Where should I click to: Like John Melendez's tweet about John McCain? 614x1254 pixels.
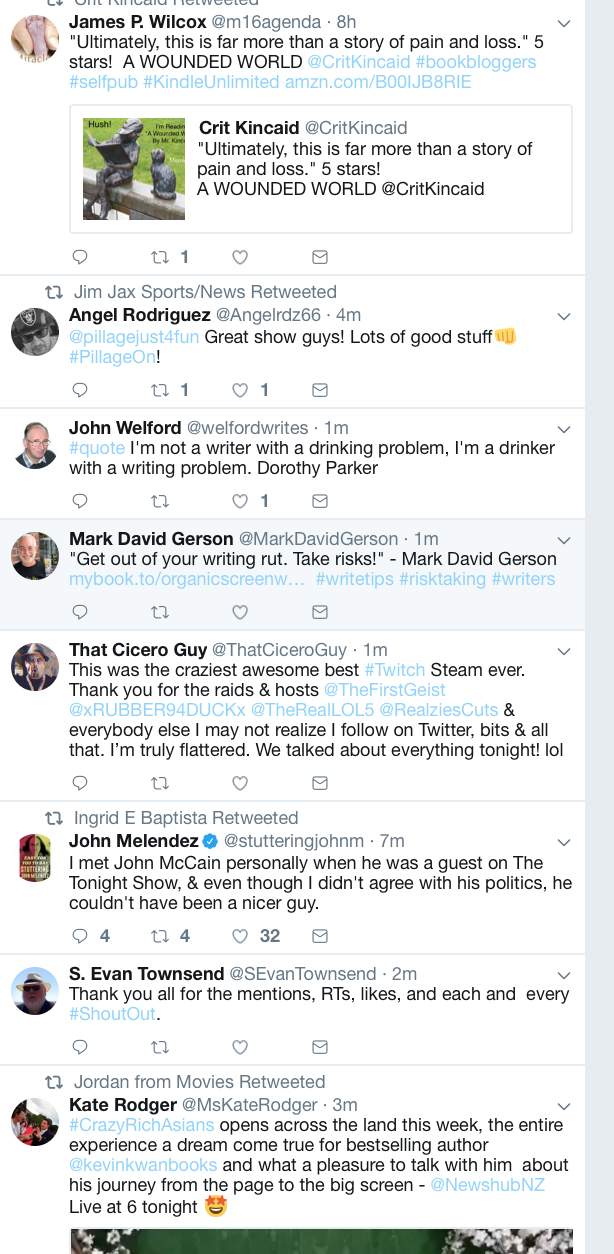(x=240, y=937)
